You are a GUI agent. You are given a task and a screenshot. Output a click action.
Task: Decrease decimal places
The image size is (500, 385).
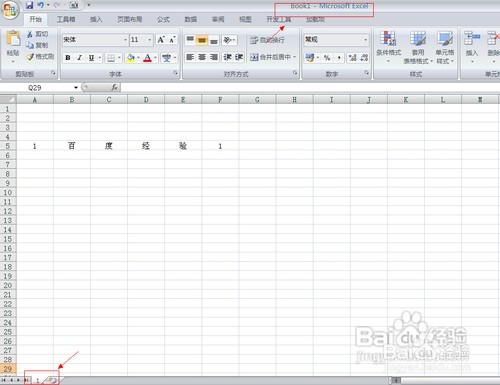coord(364,58)
